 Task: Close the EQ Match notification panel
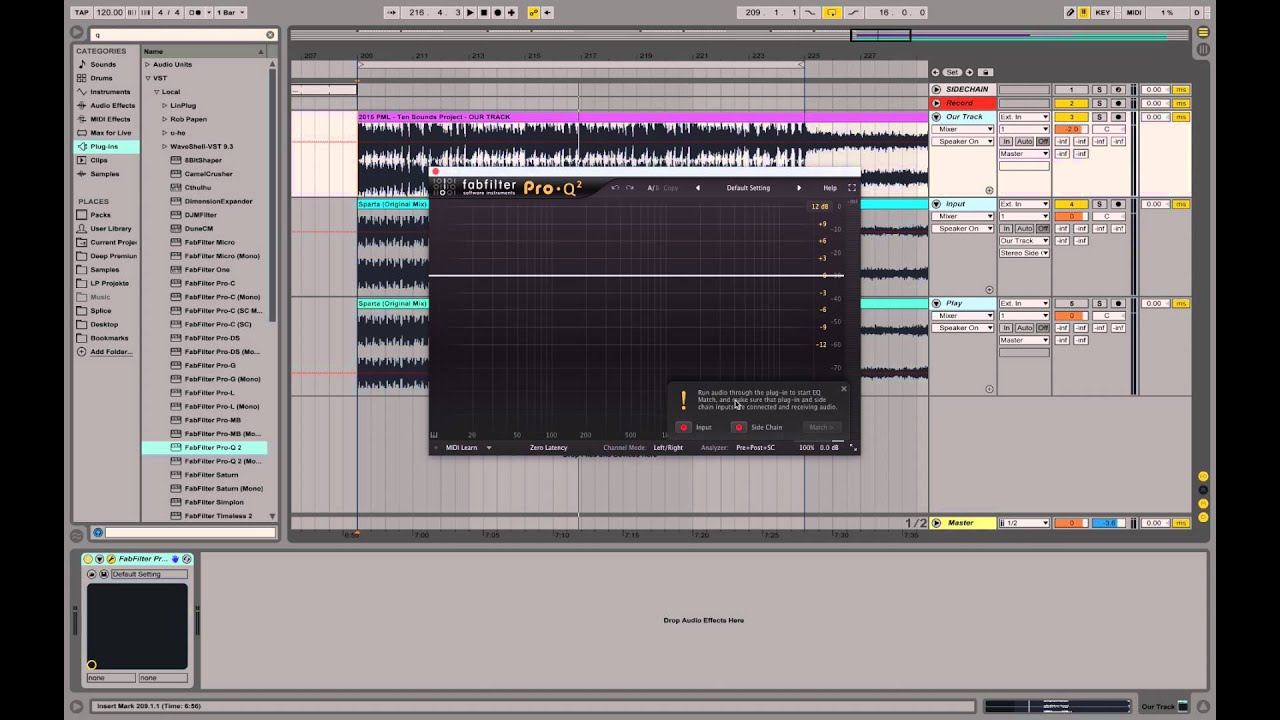pos(843,388)
